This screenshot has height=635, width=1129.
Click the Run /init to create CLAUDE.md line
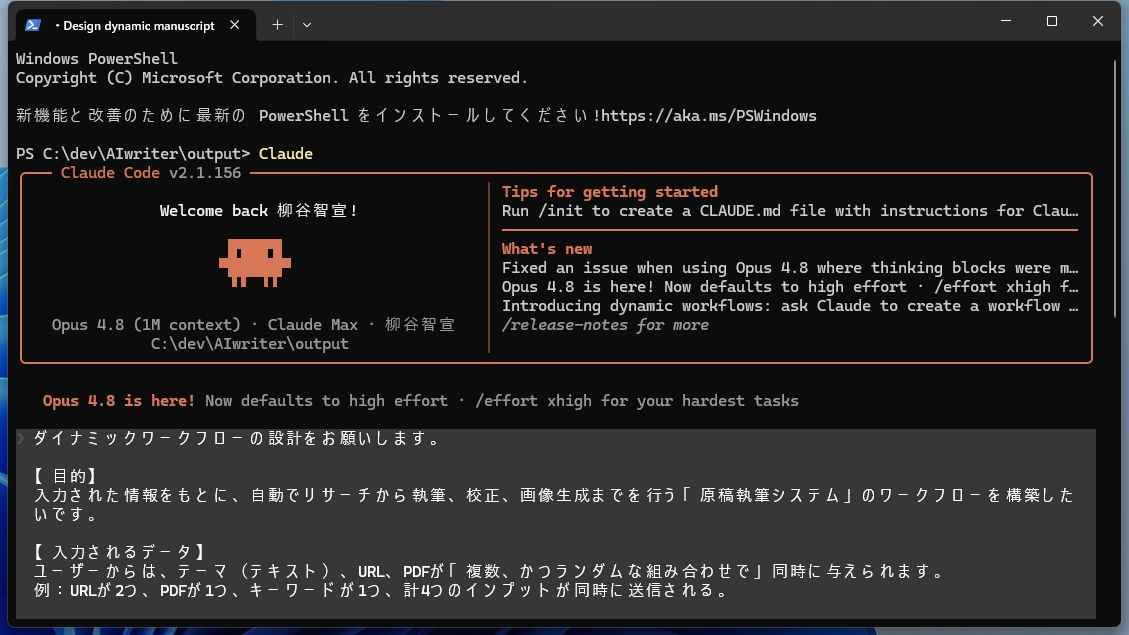[790, 211]
